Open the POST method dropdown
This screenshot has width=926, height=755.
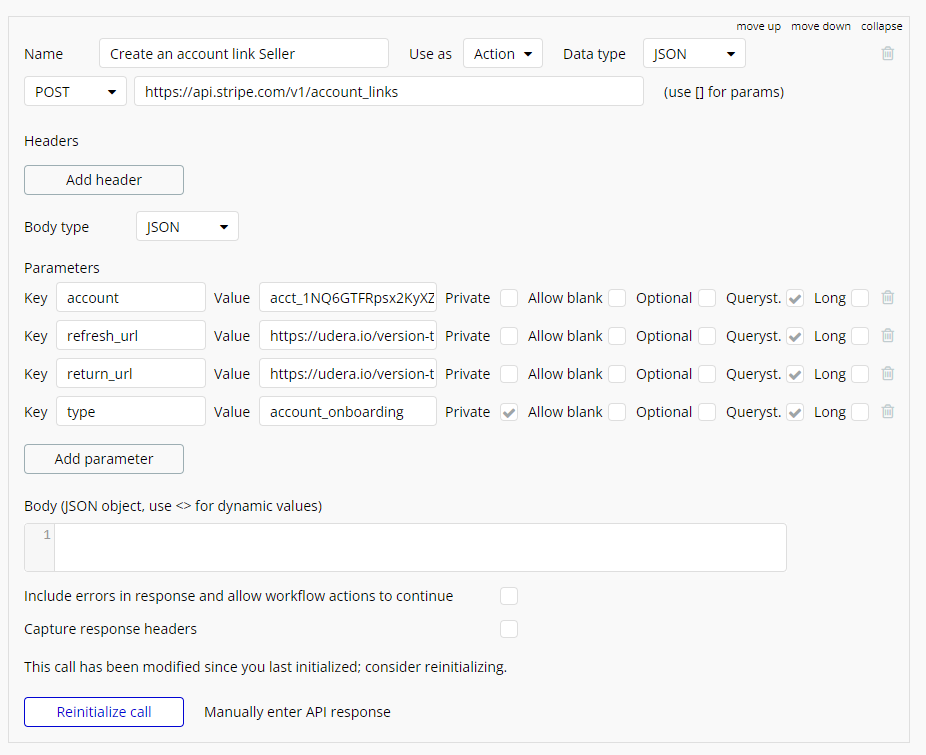click(76, 92)
